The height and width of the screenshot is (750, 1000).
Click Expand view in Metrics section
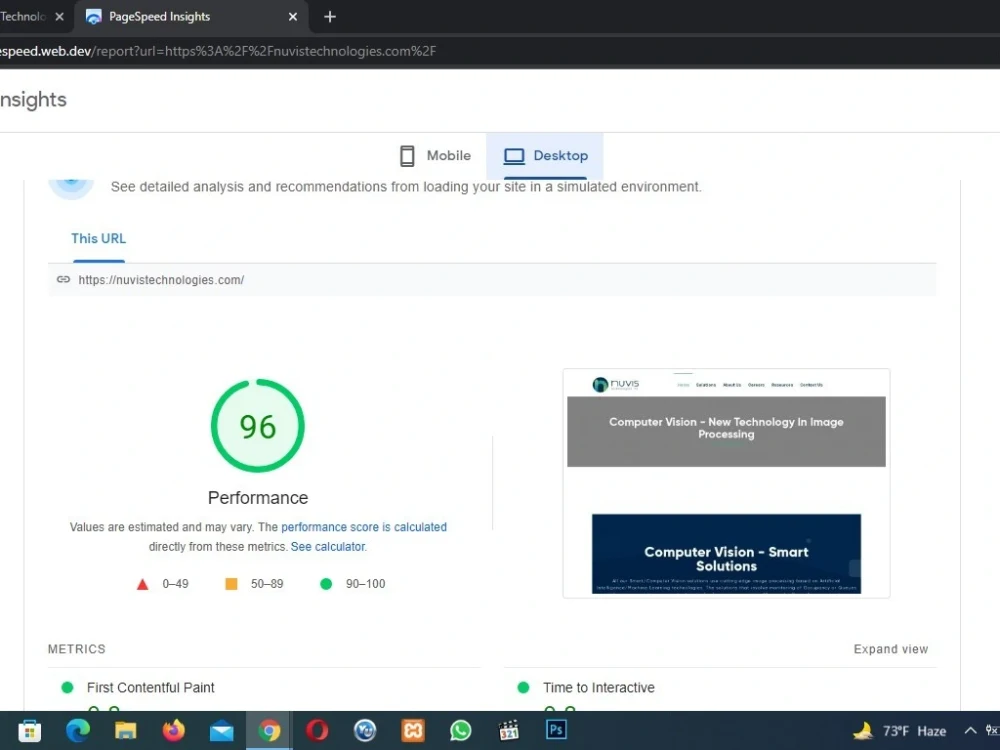[x=890, y=649]
